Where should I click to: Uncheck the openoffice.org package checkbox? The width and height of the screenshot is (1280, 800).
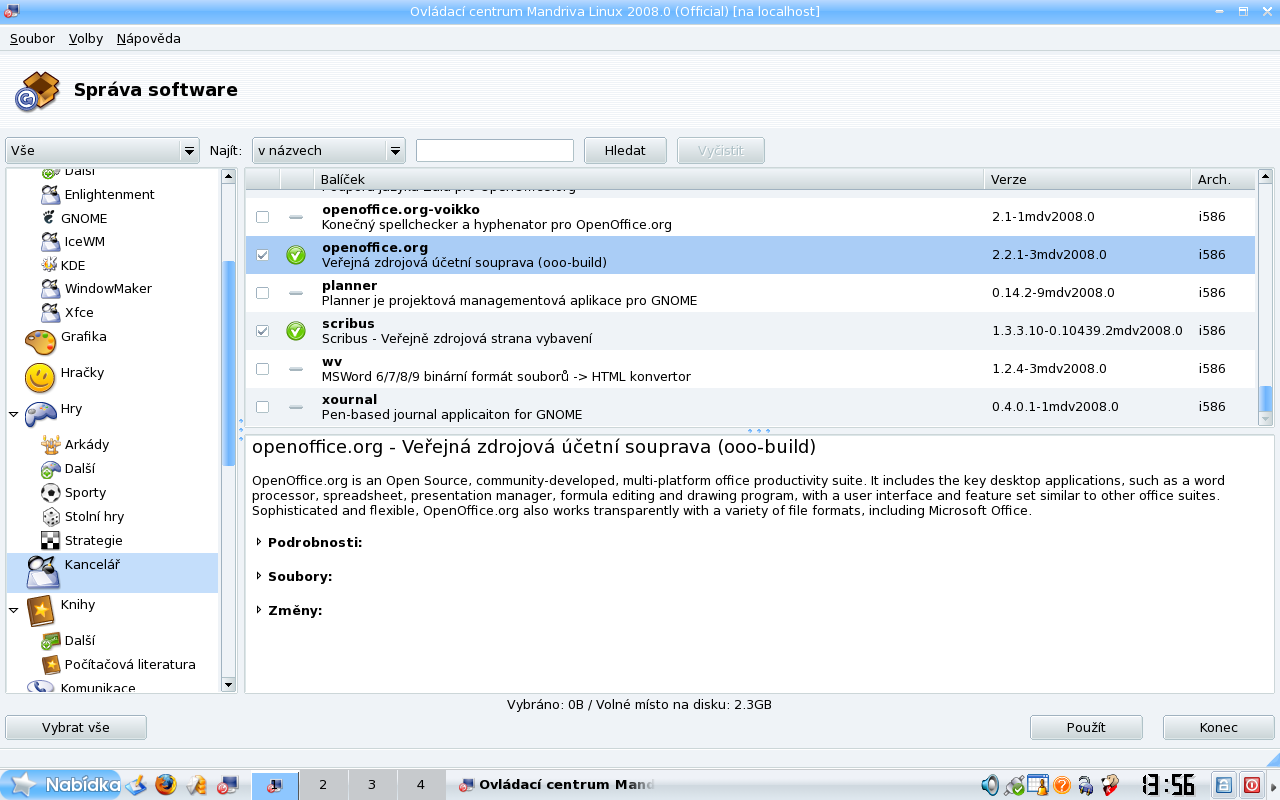coord(262,255)
